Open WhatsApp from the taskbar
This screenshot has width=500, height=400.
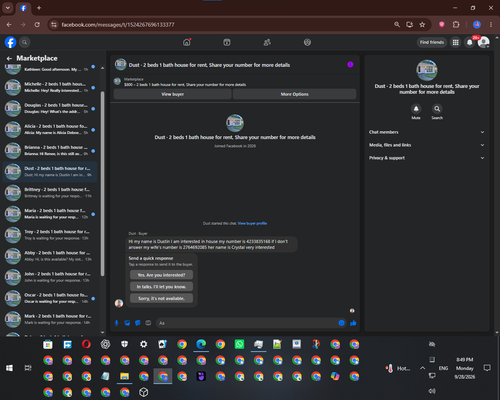coord(239,344)
